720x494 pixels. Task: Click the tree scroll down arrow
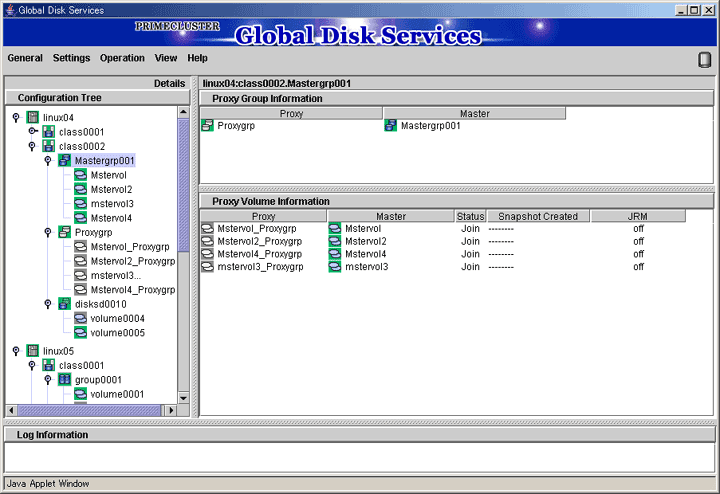183,398
